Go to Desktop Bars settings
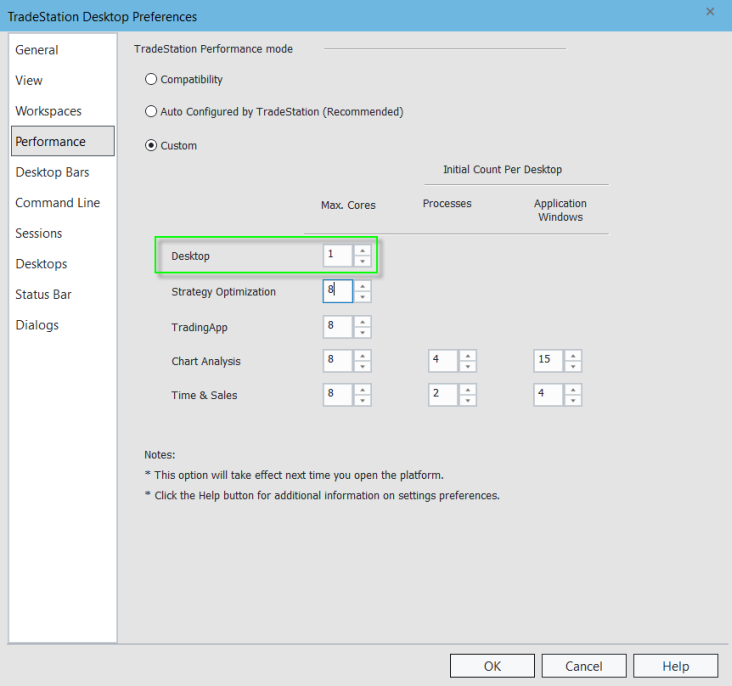732x686 pixels. tap(52, 172)
